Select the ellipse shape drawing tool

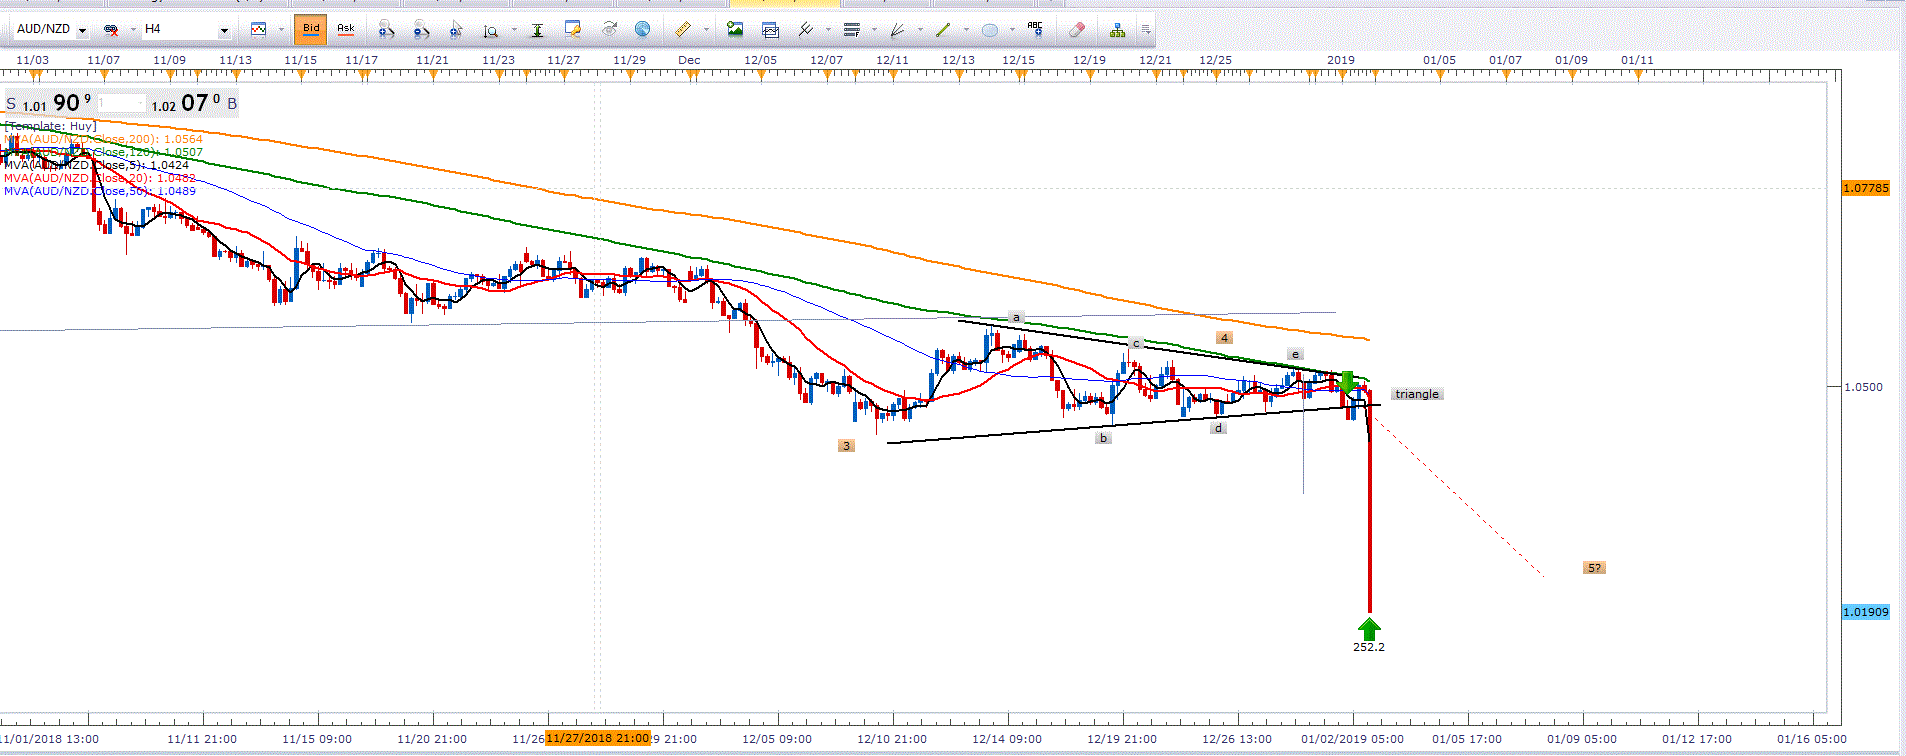(989, 30)
